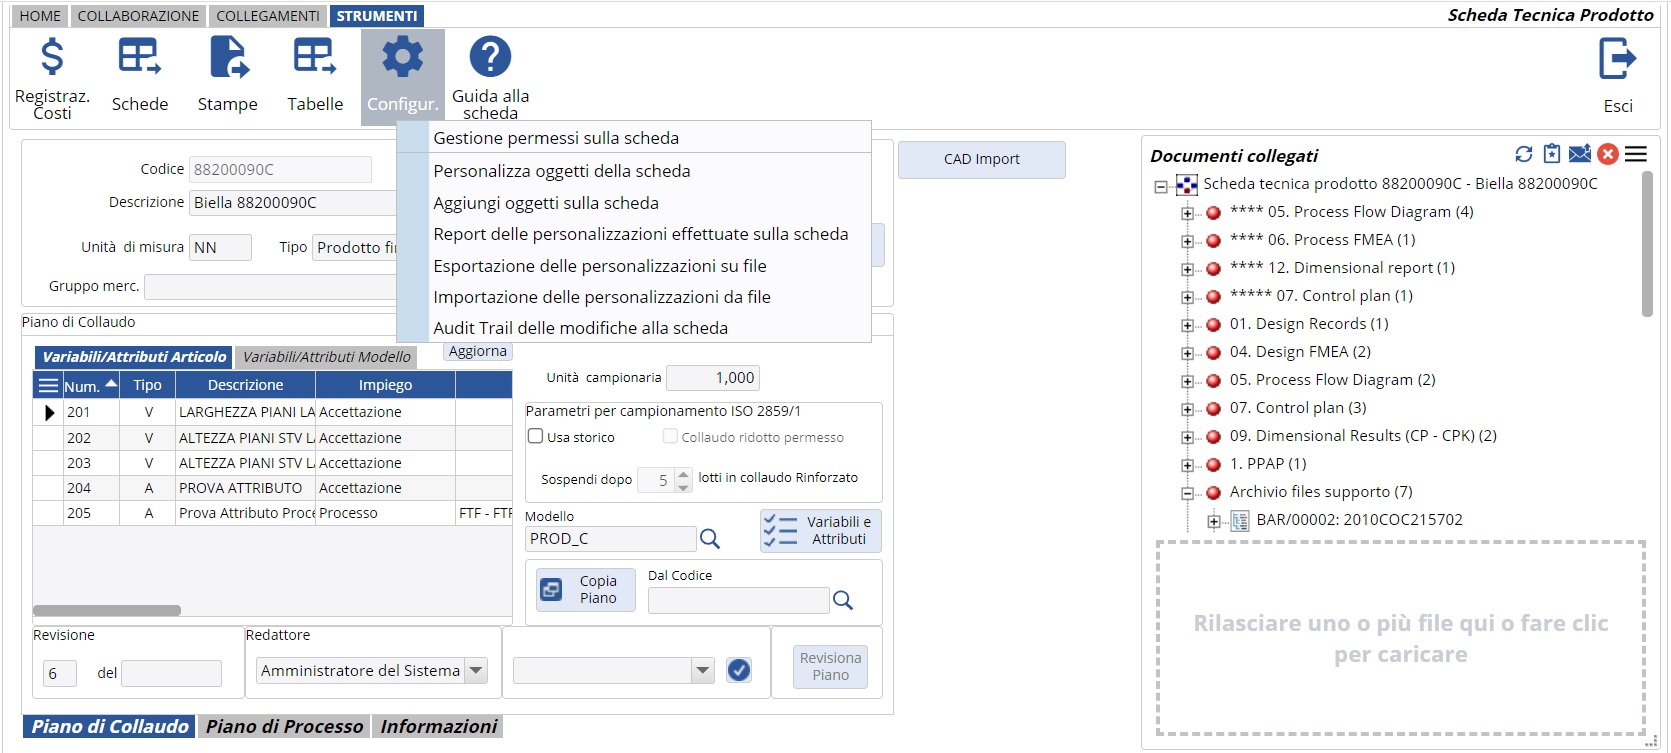The image size is (1671, 753).
Task: Expand the 04. Design FMEA node
Action: pos(1187,353)
